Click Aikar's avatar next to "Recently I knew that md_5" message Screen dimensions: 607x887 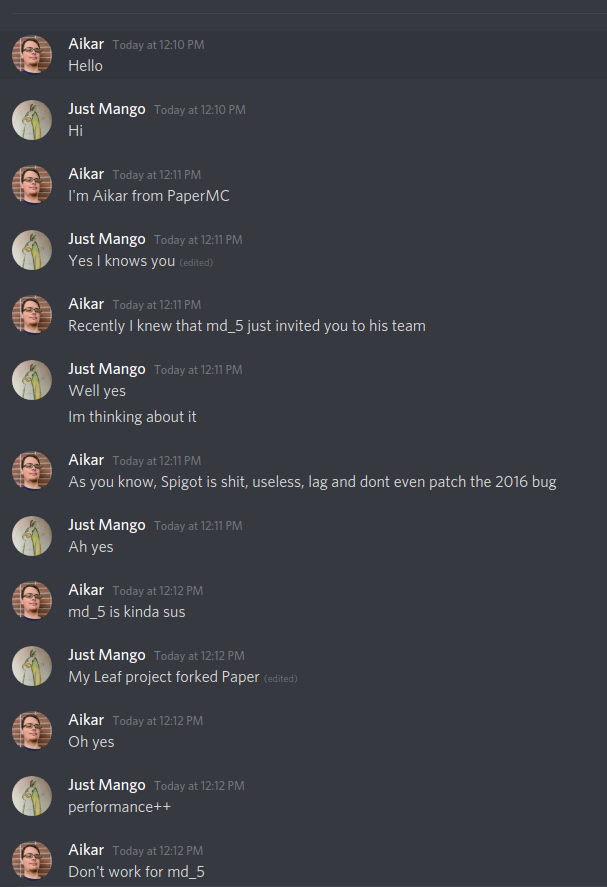point(32,315)
